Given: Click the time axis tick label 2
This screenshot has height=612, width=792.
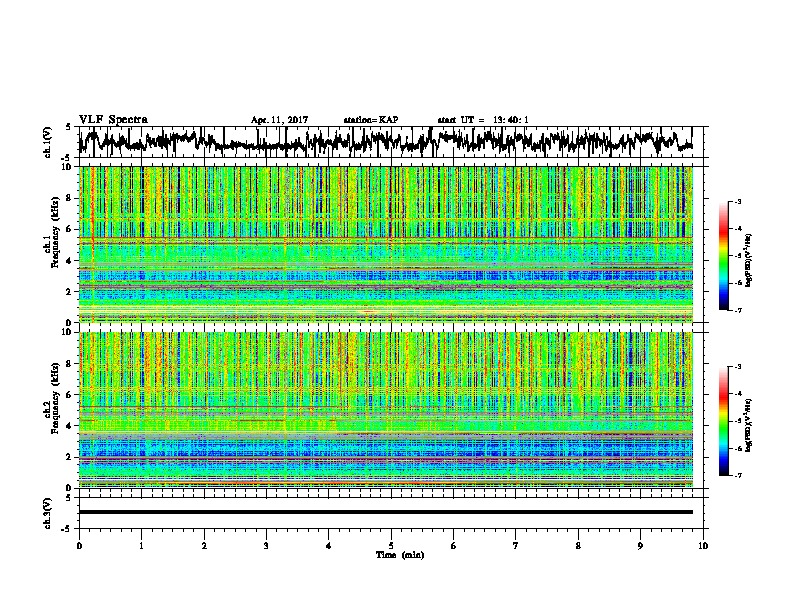Looking at the screenshot, I should coord(204,546).
